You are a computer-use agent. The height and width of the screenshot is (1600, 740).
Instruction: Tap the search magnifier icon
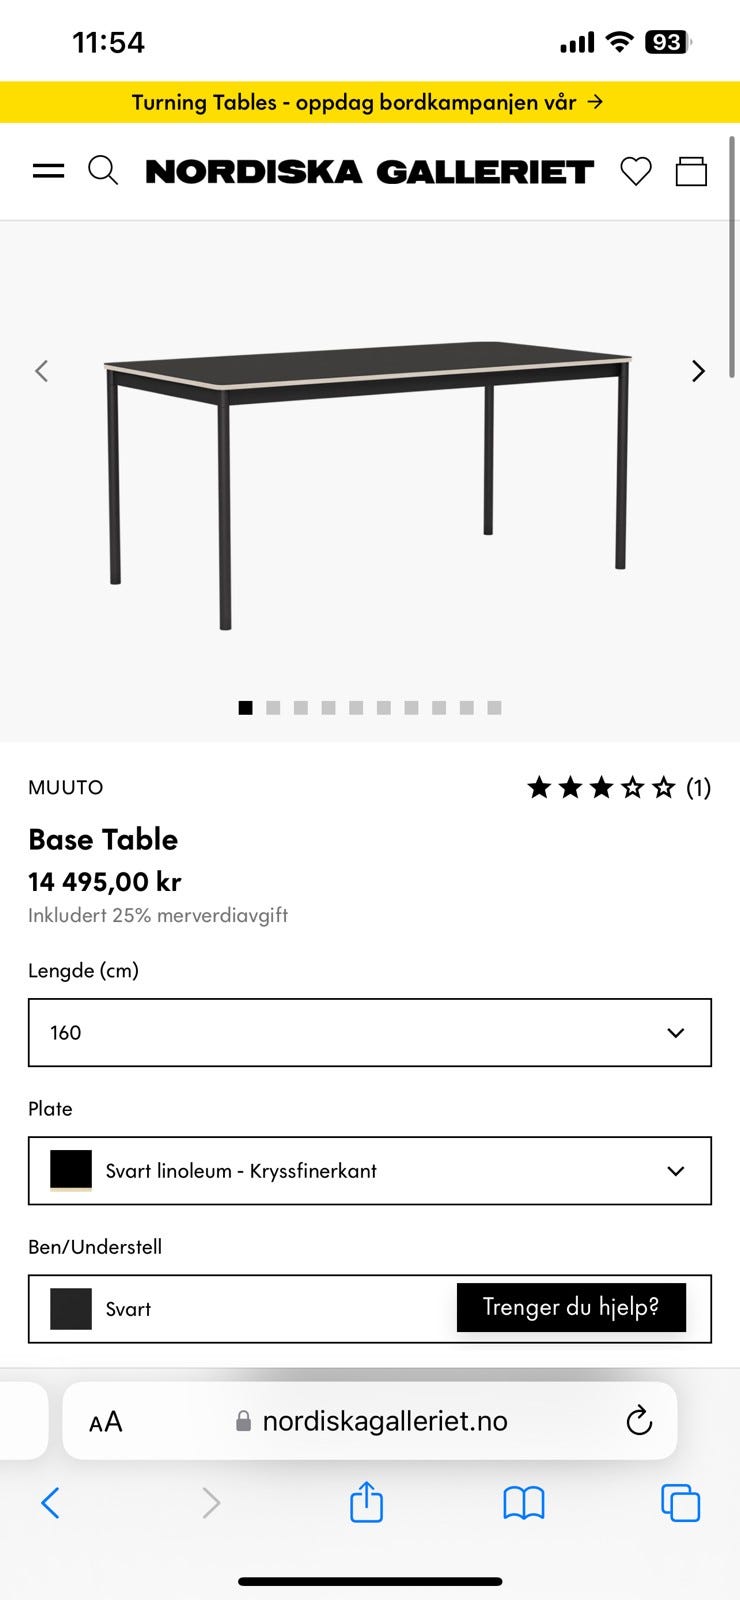(x=103, y=171)
